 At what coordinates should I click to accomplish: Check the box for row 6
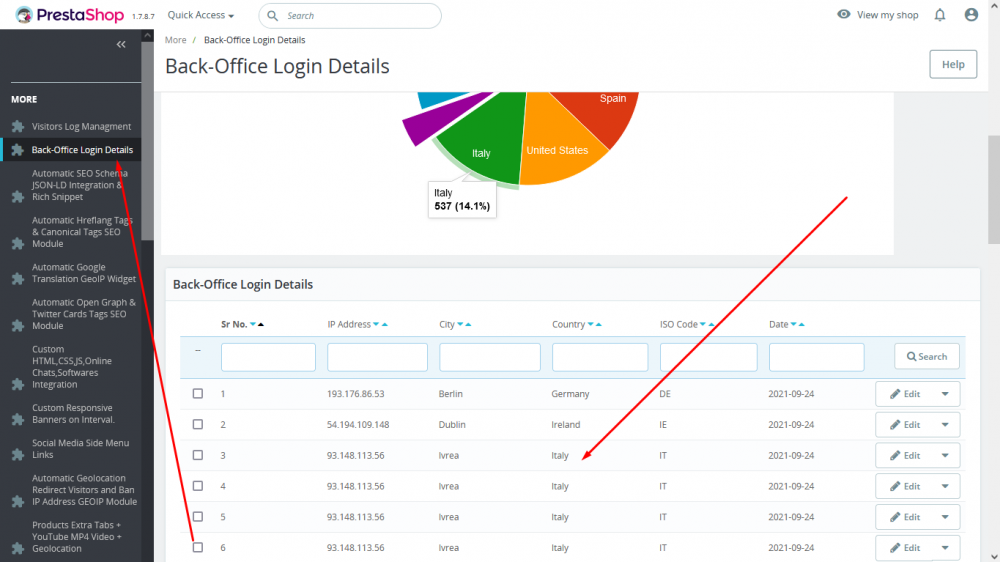tap(198, 547)
